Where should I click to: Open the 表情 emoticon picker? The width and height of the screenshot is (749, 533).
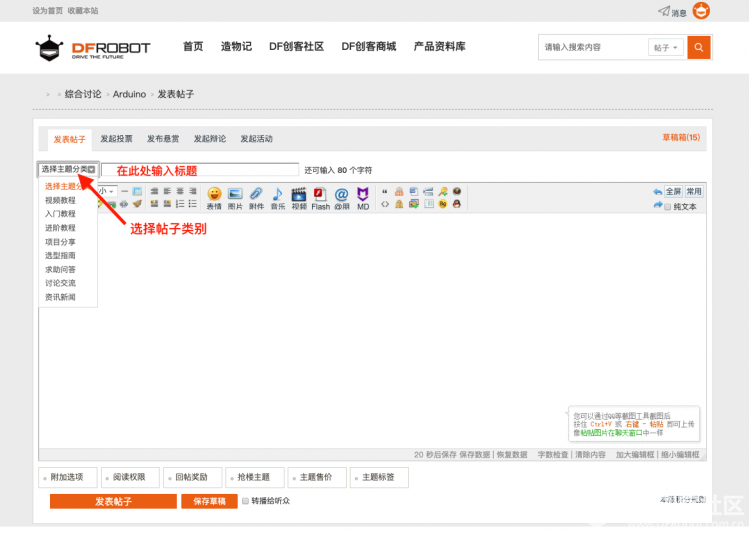click(214, 198)
